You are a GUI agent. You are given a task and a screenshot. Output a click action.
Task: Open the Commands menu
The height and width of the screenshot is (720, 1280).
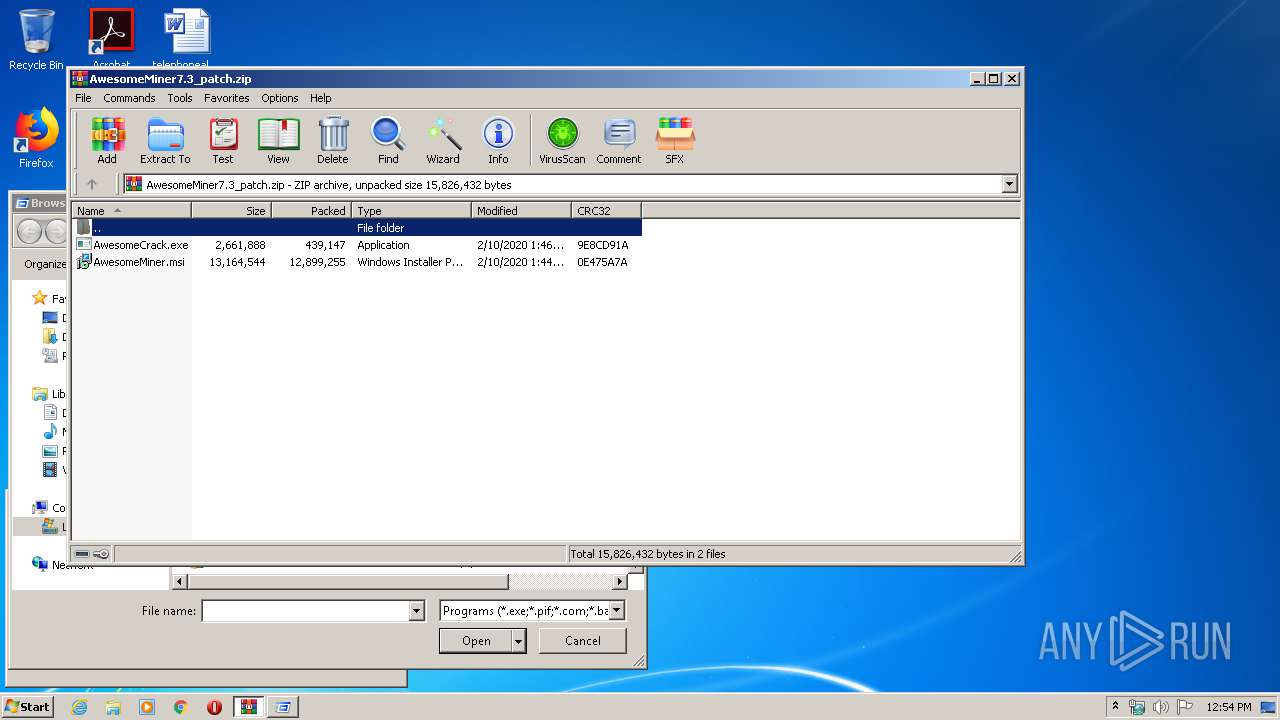129,98
